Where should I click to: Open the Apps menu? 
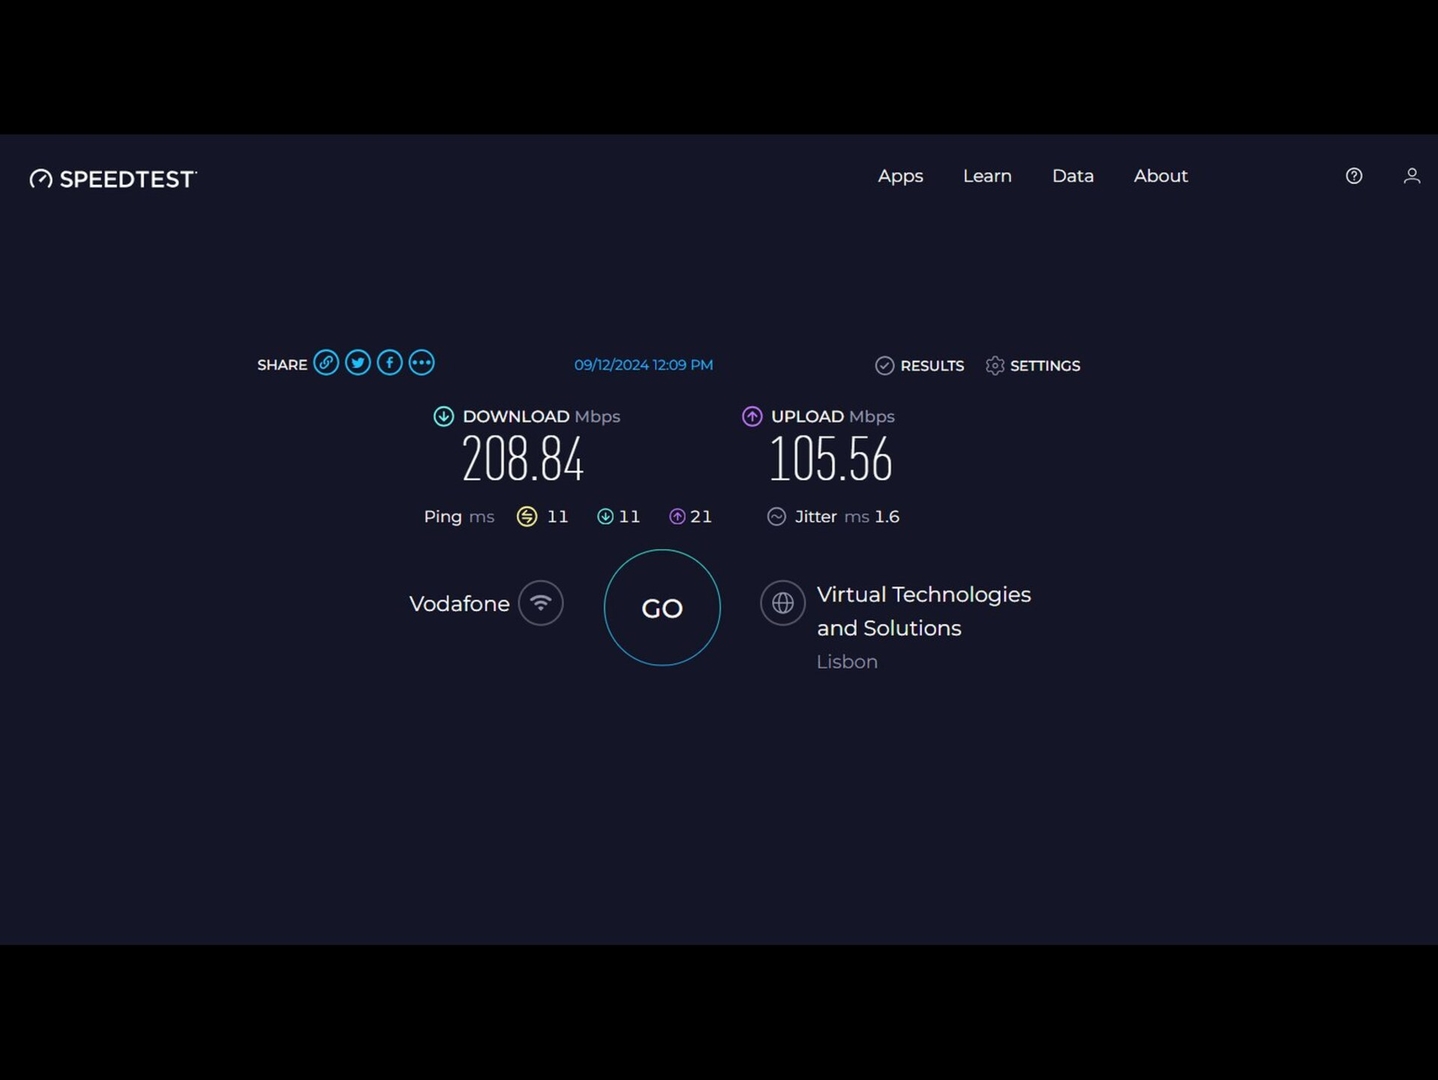tap(900, 176)
